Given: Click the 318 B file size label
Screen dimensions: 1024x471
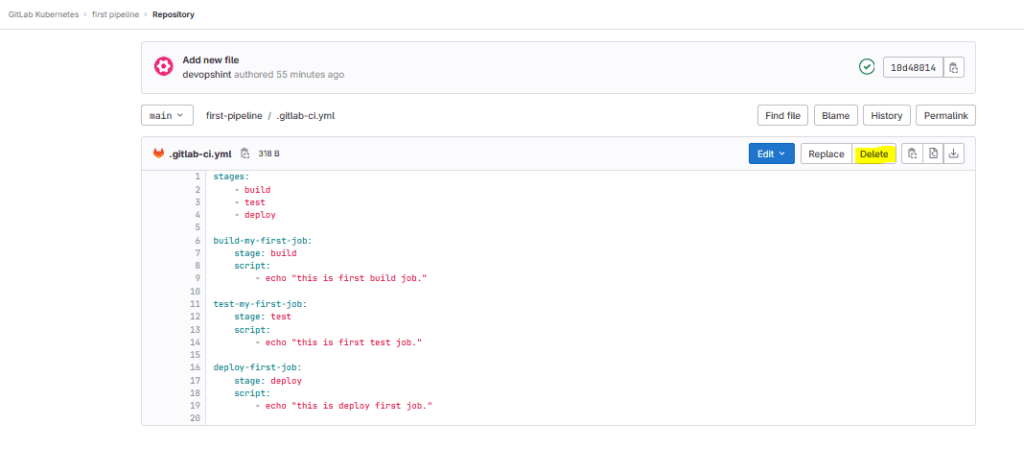Looking at the screenshot, I should (269, 154).
